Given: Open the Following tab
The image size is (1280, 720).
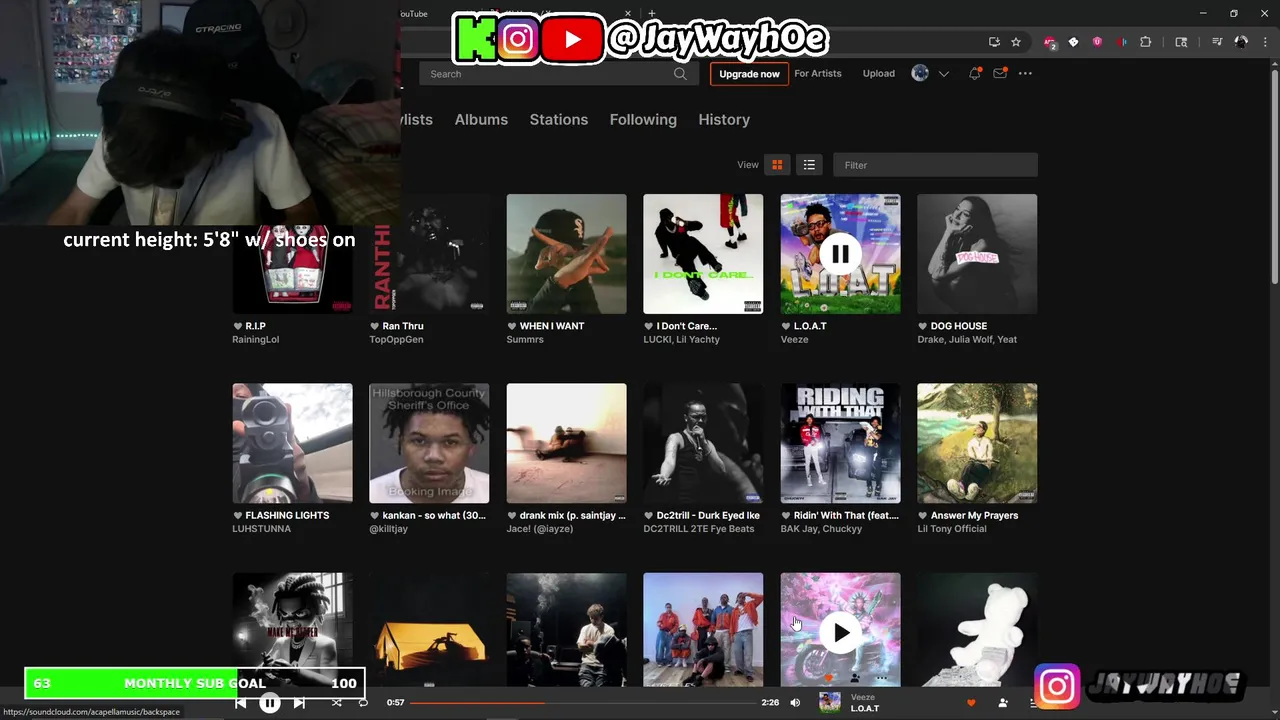Looking at the screenshot, I should point(643,120).
